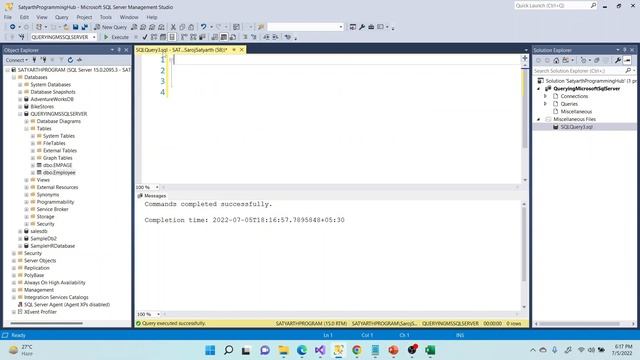Click the Connect plug icon in Object Explorer
This screenshot has height=360, width=640.
click(x=34, y=60)
